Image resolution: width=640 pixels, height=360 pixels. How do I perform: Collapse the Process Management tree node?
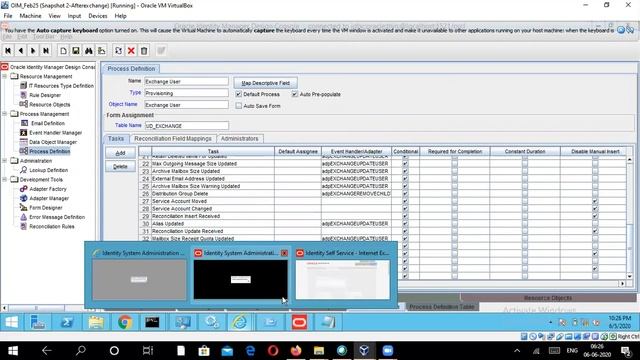(x=4, y=114)
